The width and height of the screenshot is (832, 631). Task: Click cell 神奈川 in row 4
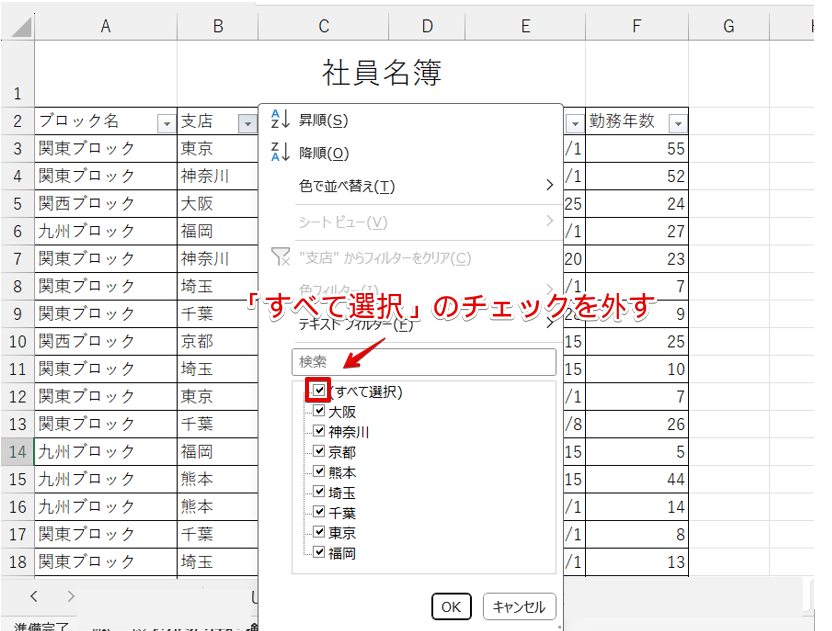[218, 176]
